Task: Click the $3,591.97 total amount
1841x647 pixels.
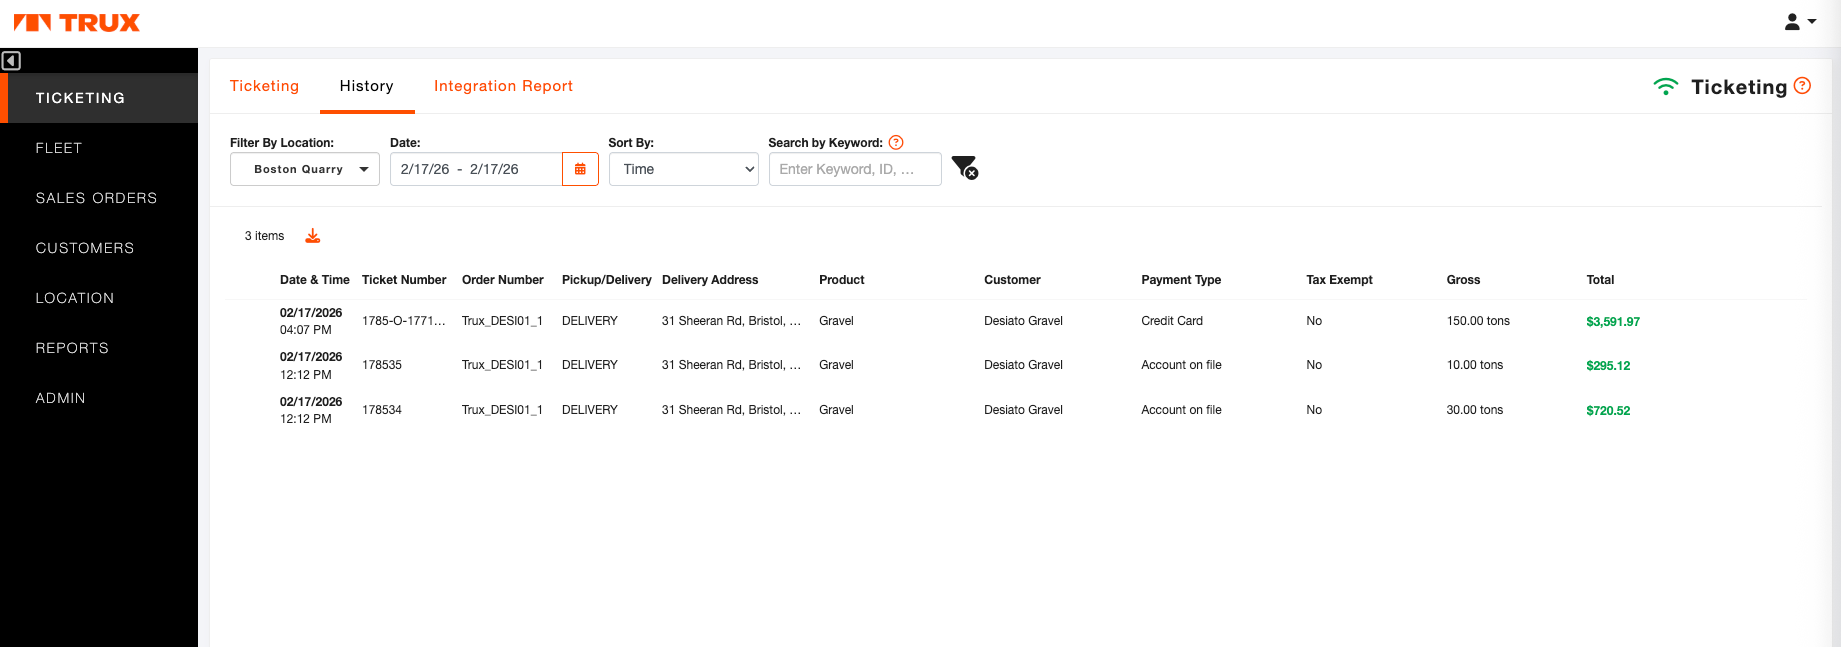Action: click(1612, 322)
